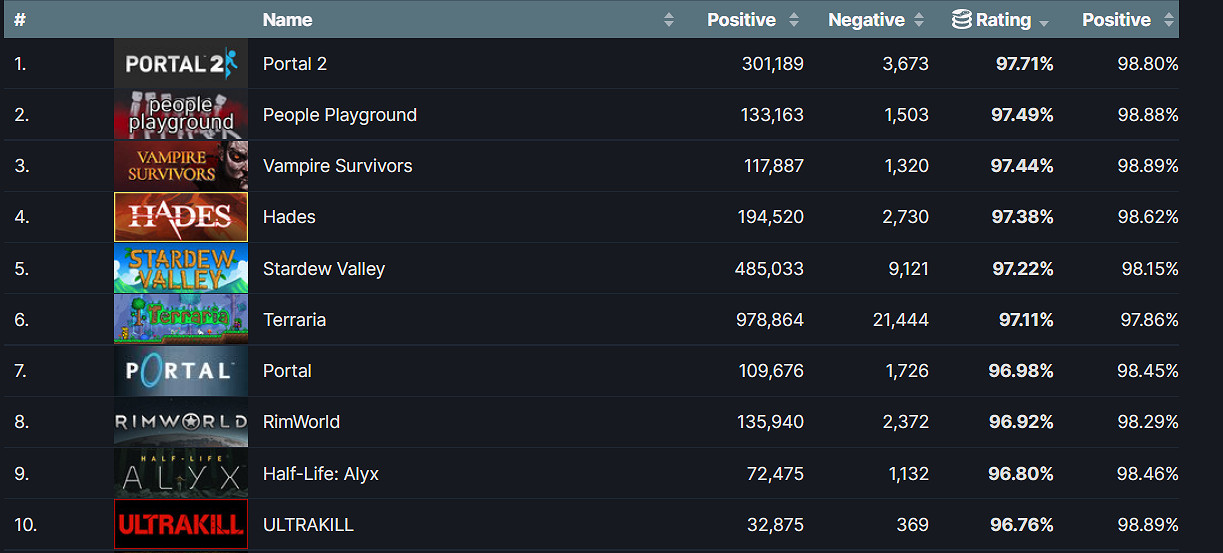Click the Stardew Valley logo image

coord(181,269)
